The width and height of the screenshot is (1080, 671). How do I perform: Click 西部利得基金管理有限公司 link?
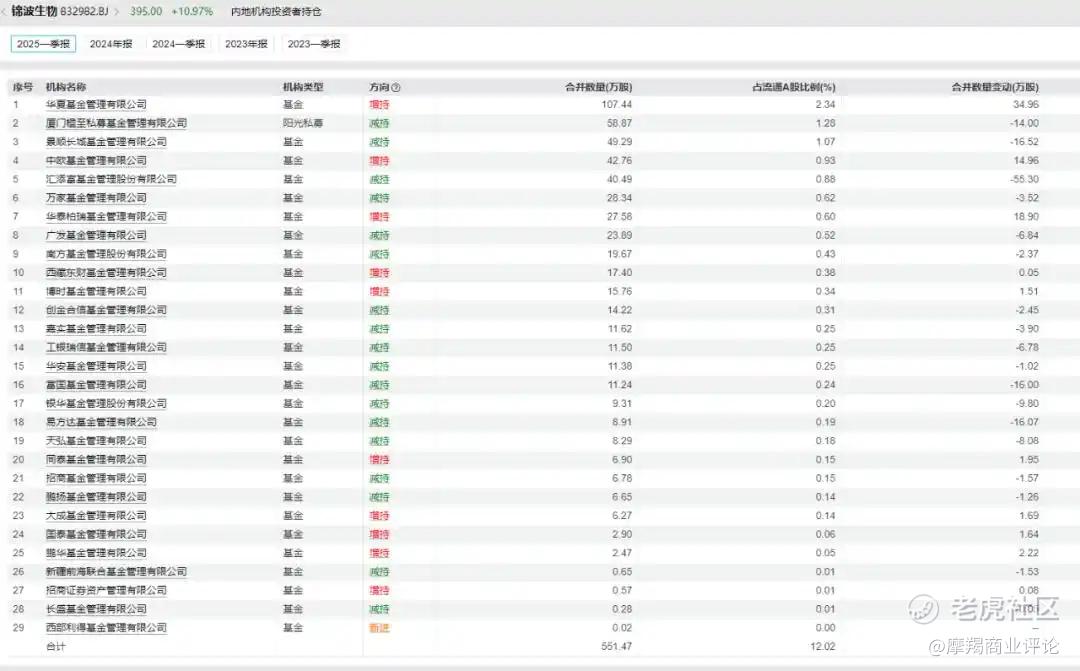click(106, 628)
